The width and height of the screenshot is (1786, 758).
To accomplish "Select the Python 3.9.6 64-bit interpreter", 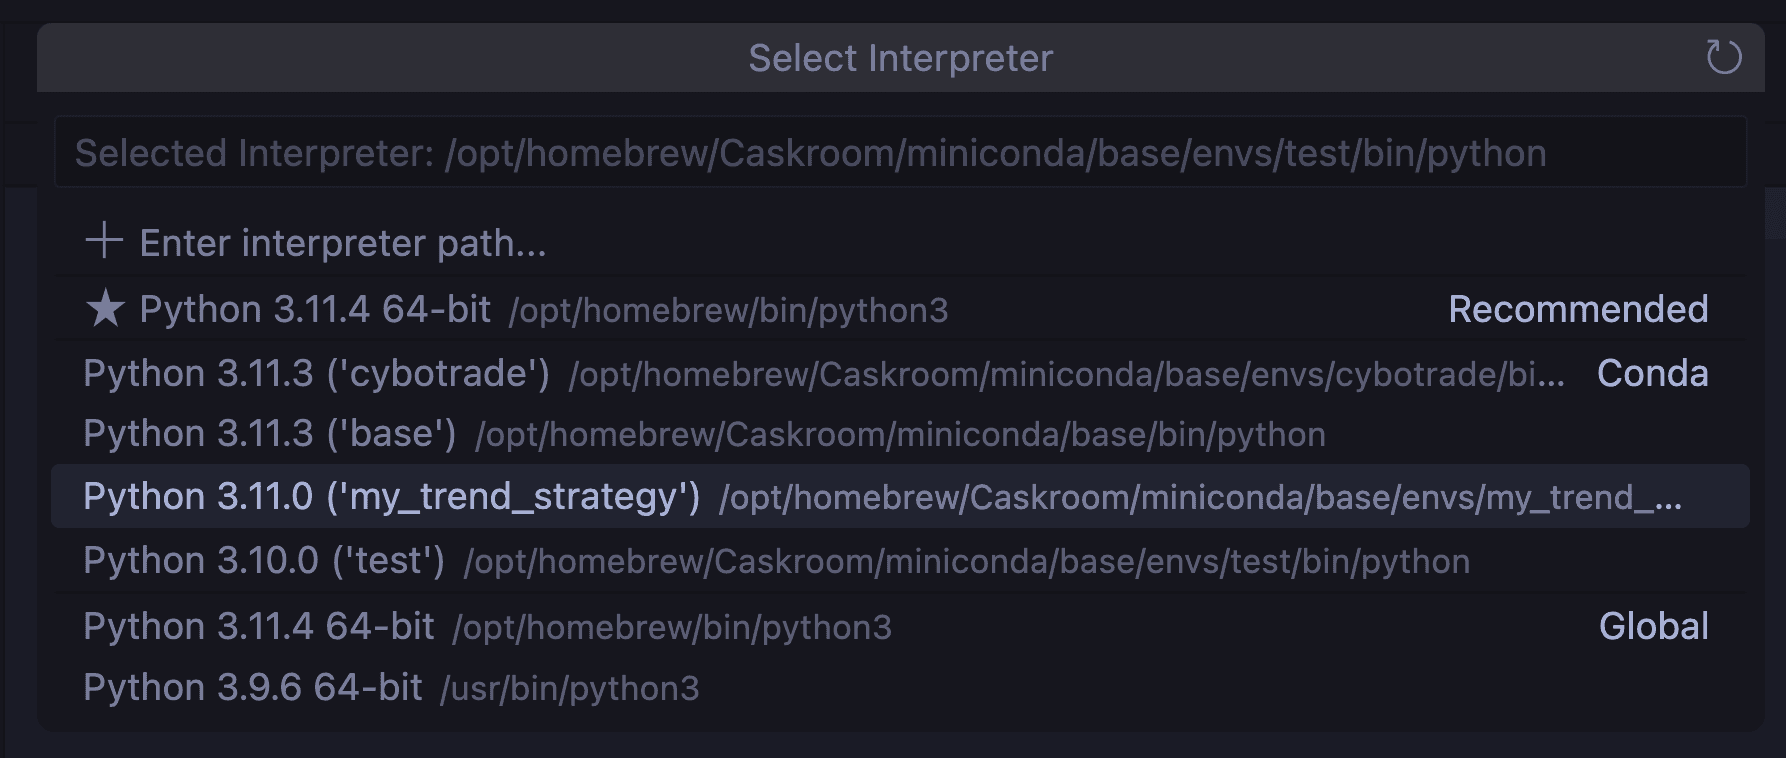I will point(253,688).
